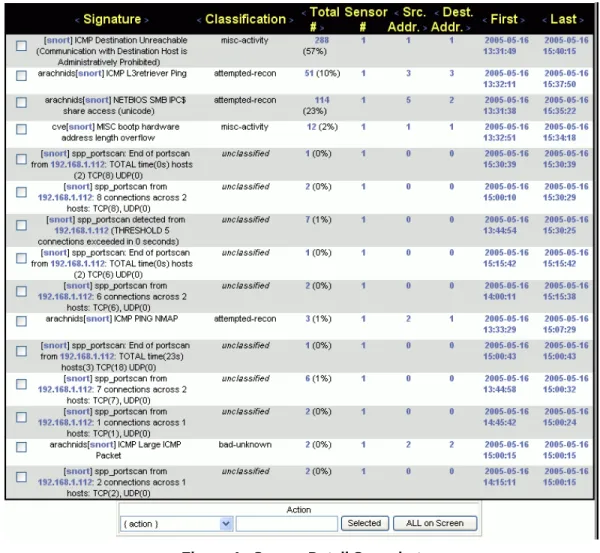Screen dimensions: 600x553
Task: Open snort link for ICMP L3retriever Ping
Action: [90, 73]
